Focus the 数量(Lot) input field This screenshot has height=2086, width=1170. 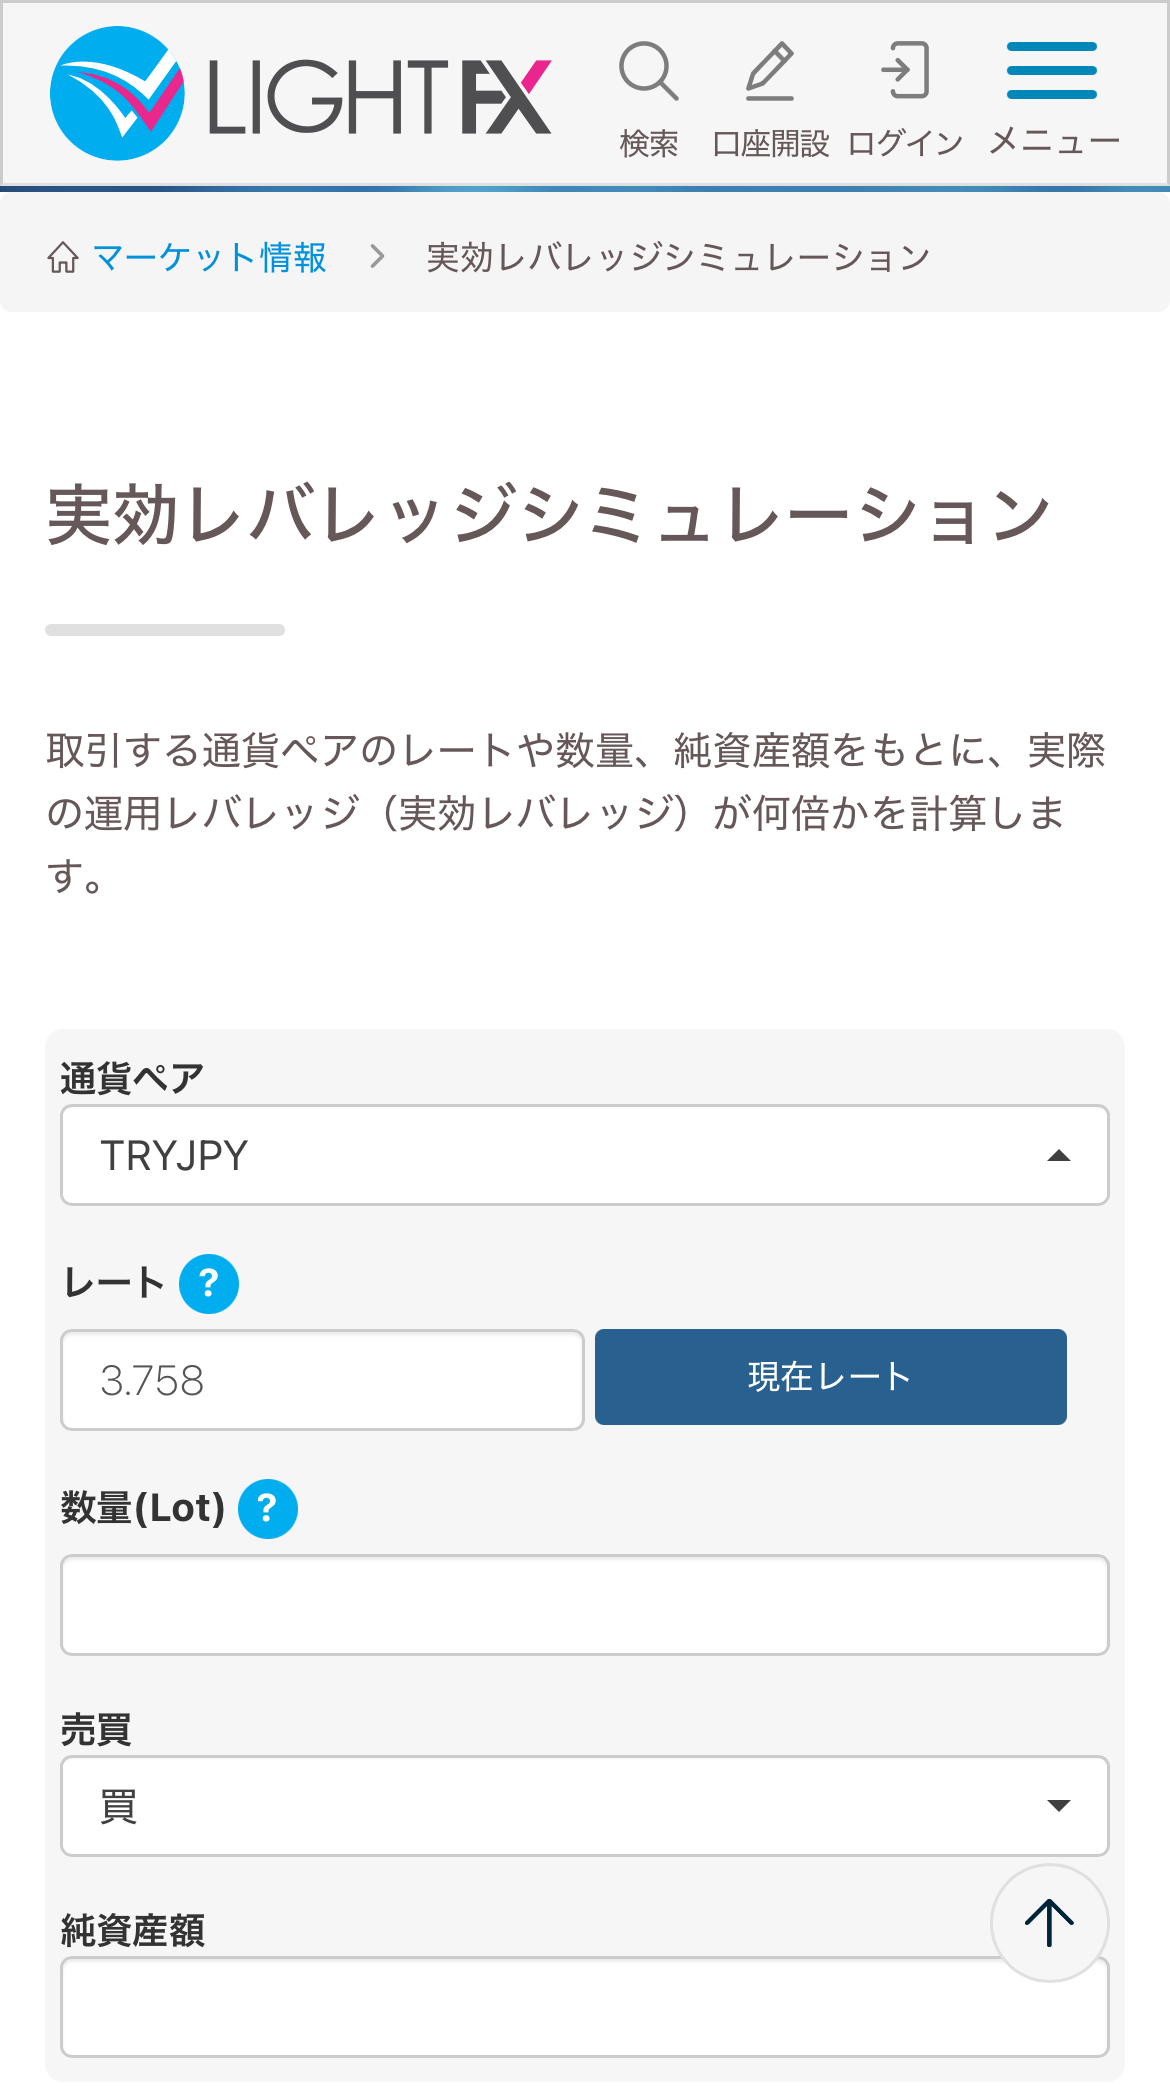(585, 1605)
